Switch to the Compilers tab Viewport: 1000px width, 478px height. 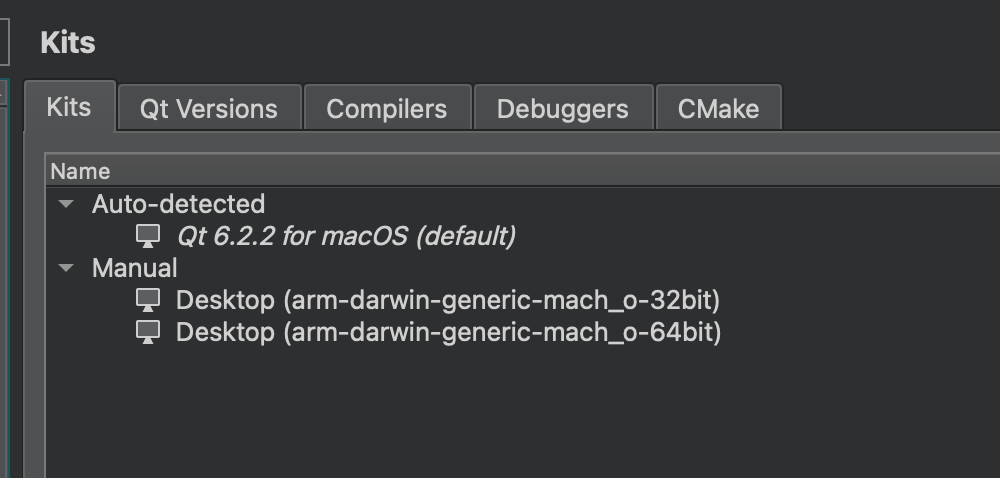[x=387, y=108]
